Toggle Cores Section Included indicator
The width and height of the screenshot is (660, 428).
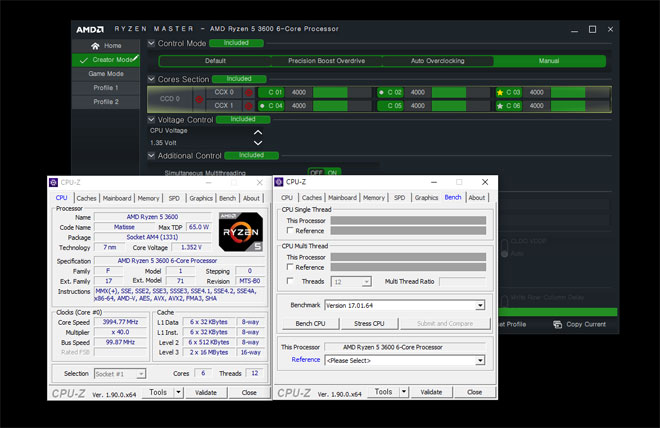(x=239, y=79)
